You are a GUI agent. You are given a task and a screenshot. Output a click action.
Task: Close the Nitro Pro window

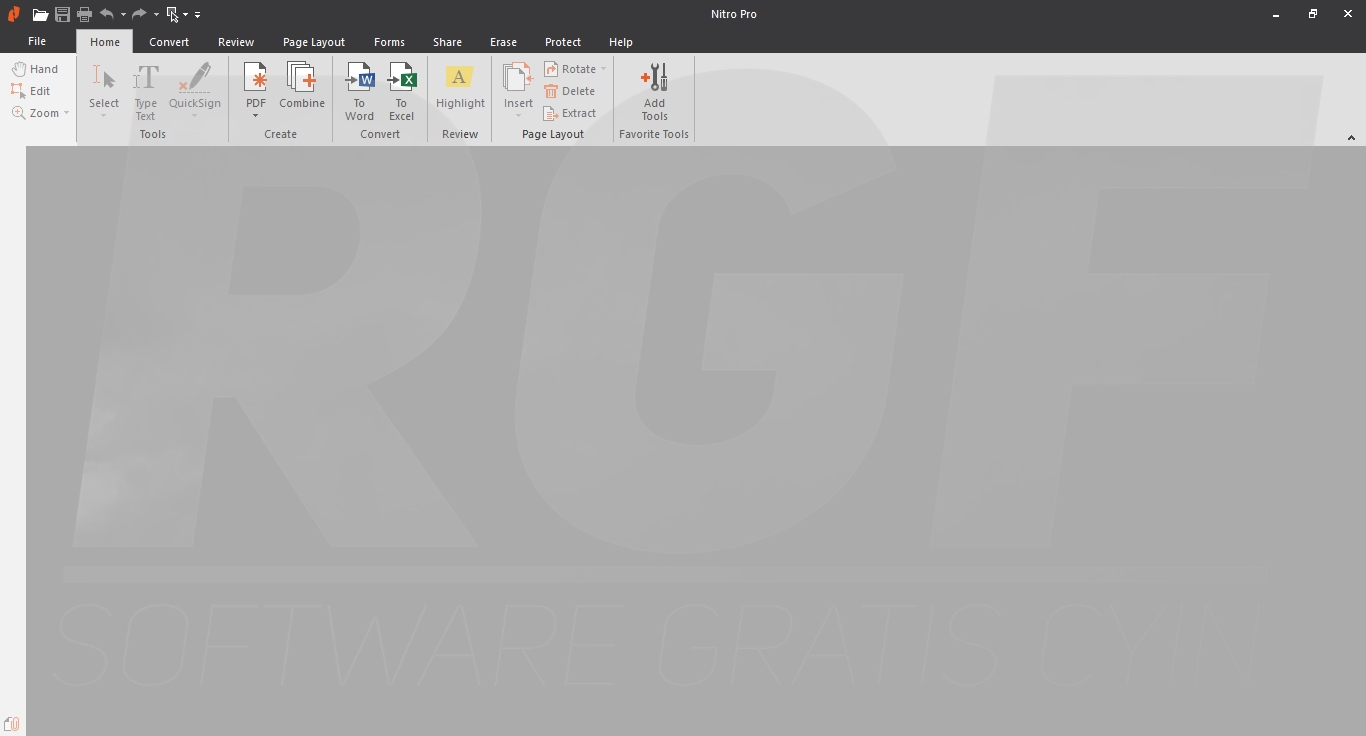(x=1348, y=14)
